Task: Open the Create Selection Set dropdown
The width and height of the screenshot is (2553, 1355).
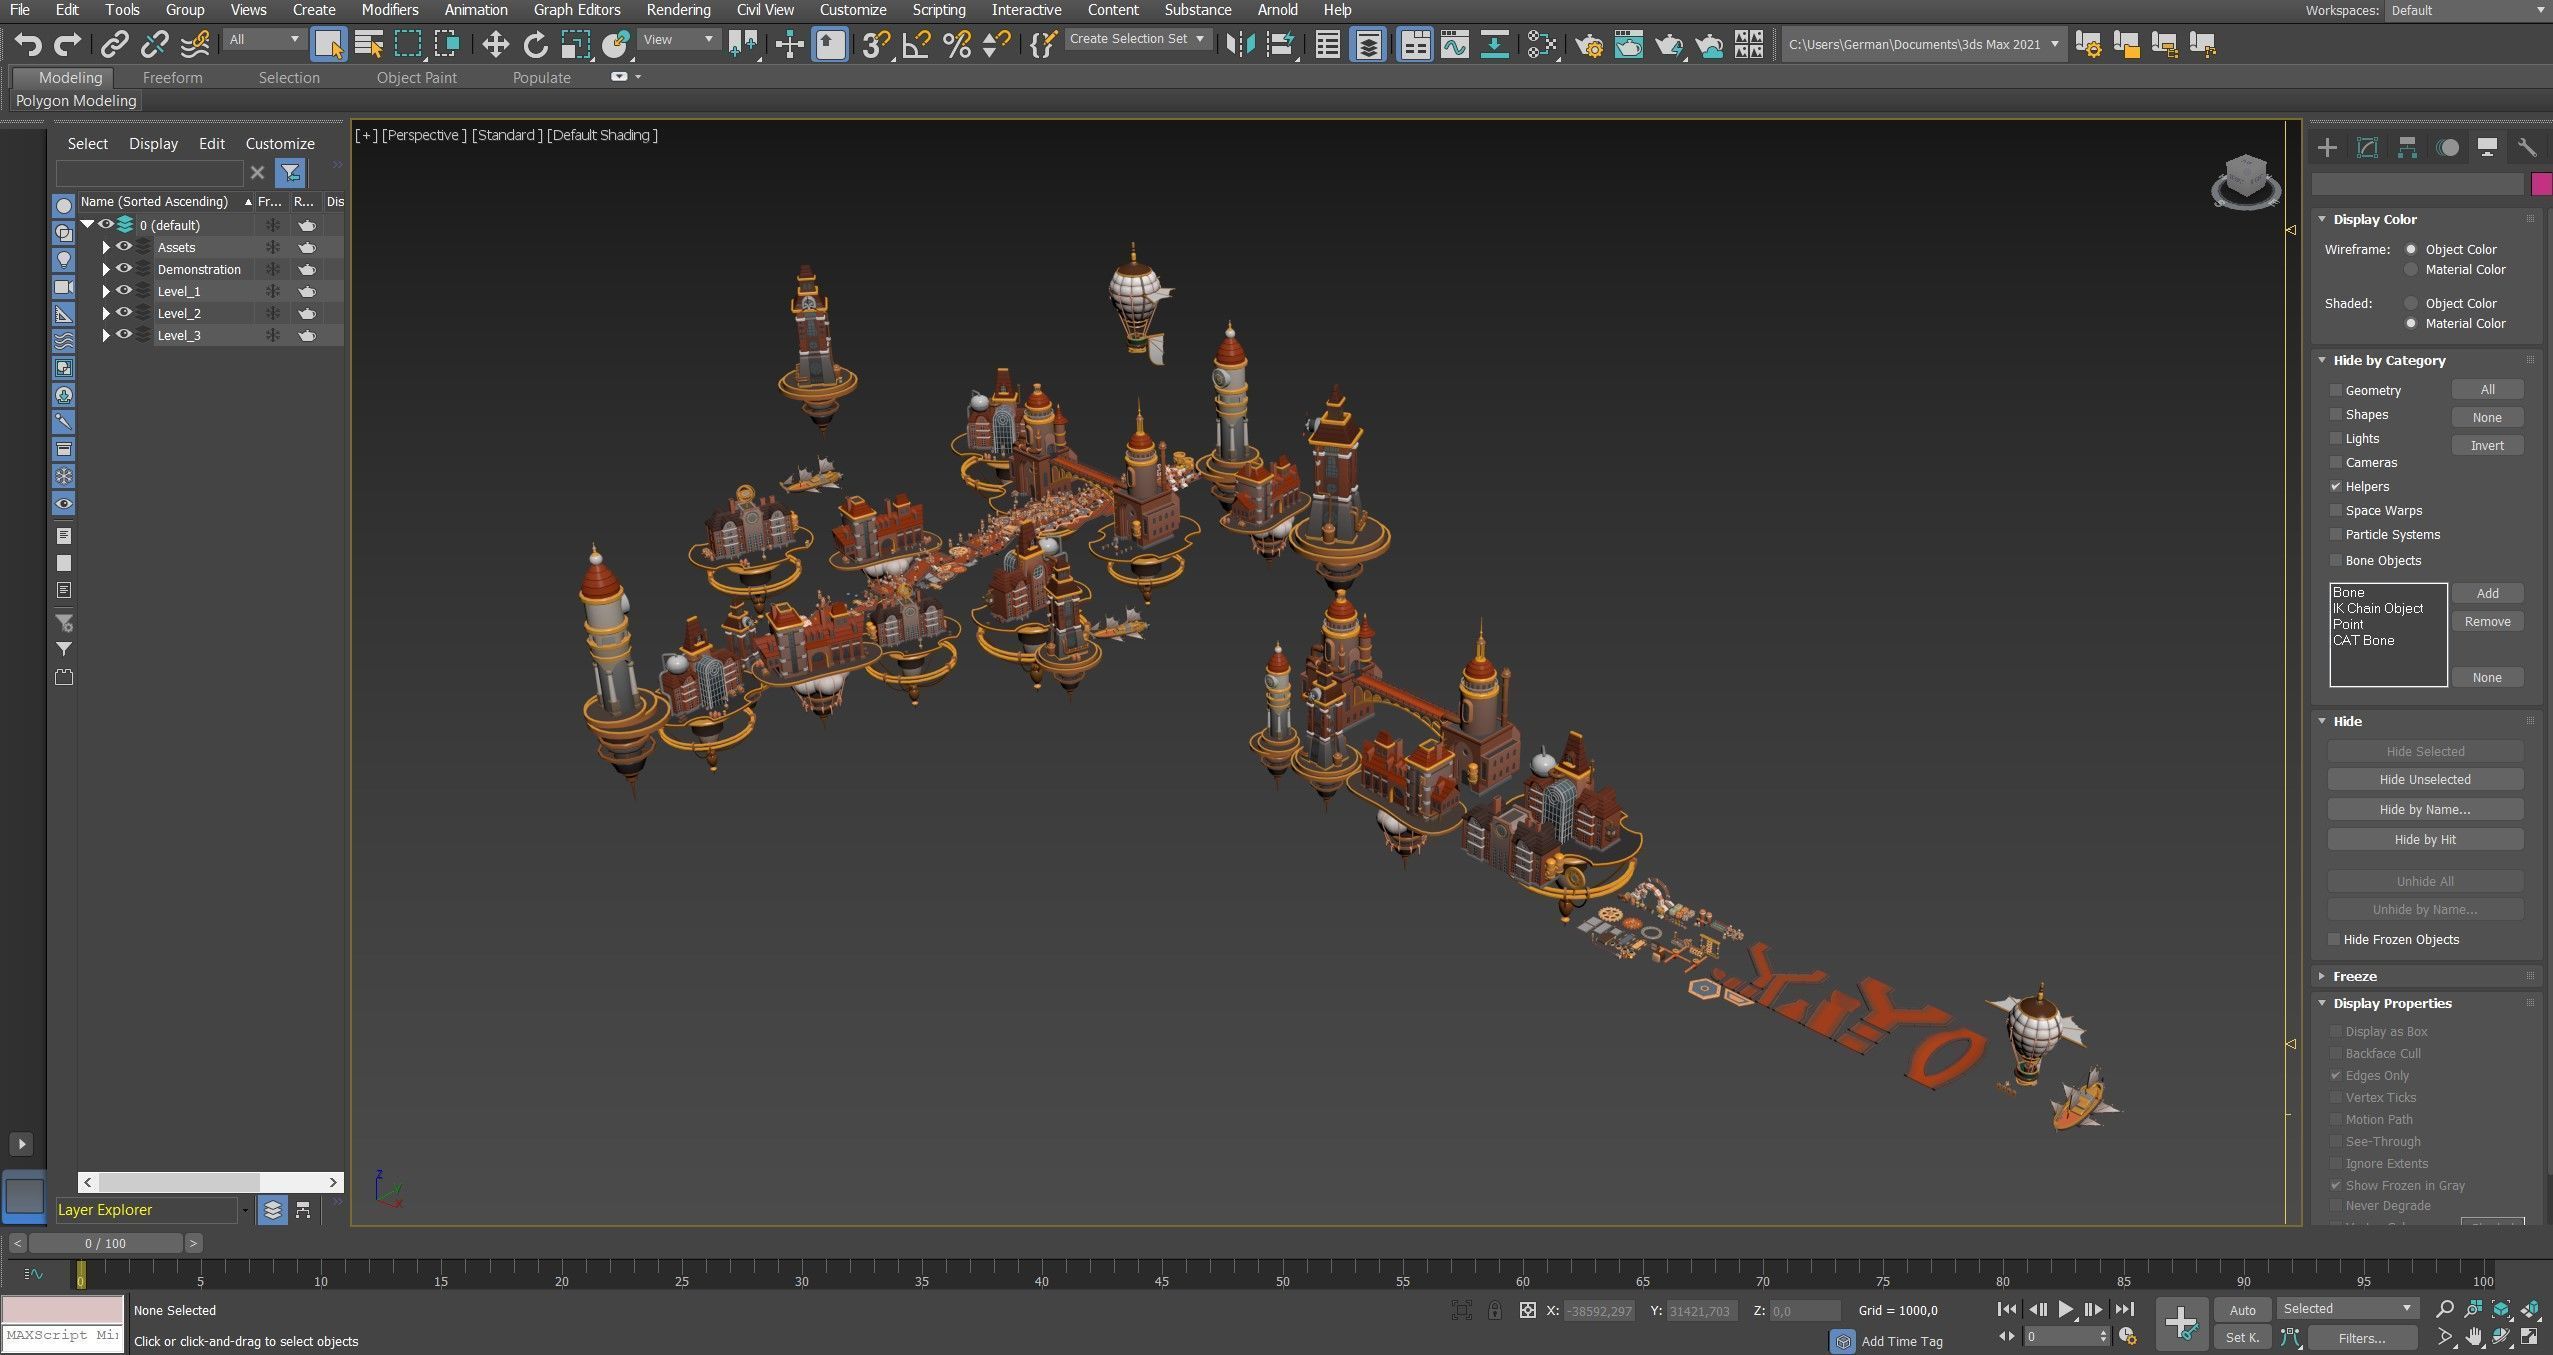Action: click(x=1138, y=39)
